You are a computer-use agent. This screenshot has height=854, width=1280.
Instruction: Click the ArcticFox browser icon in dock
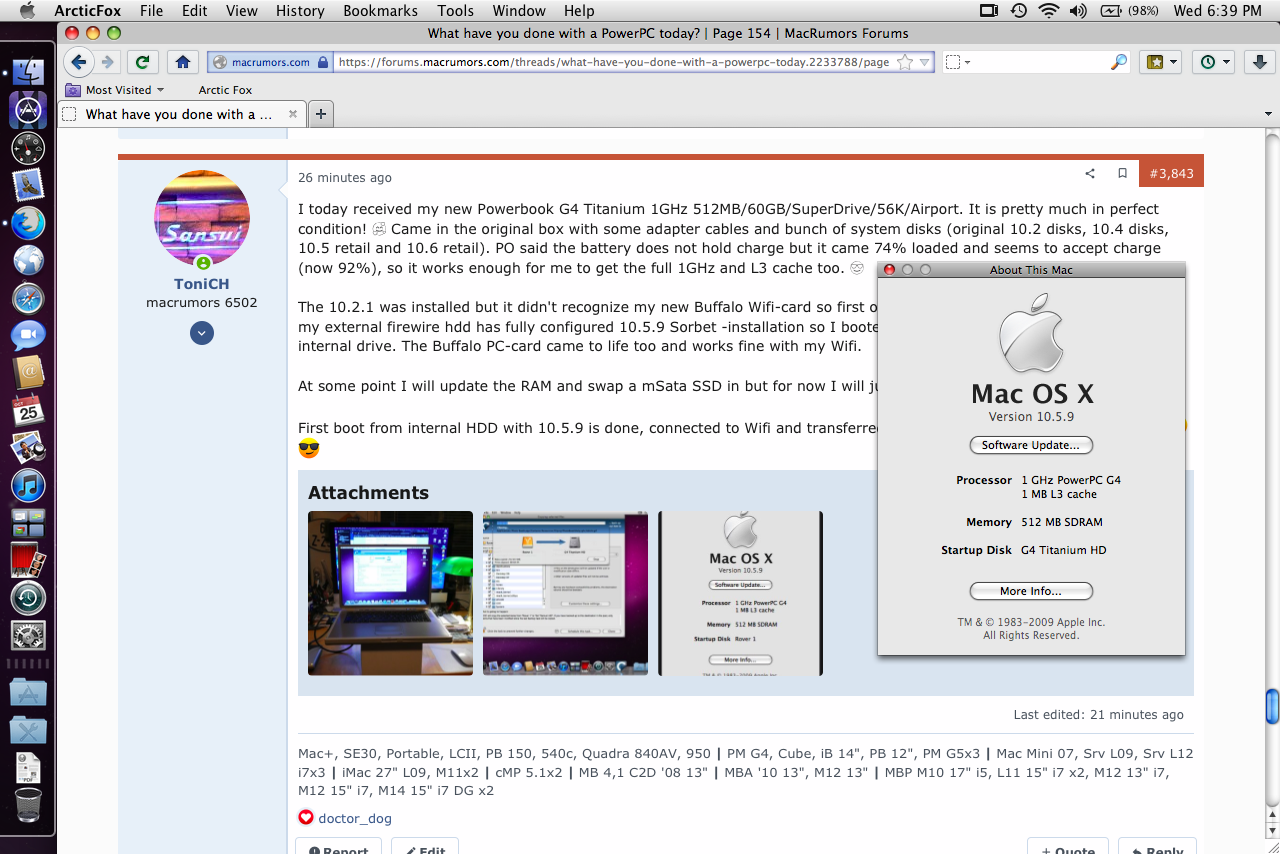pyautogui.click(x=28, y=222)
